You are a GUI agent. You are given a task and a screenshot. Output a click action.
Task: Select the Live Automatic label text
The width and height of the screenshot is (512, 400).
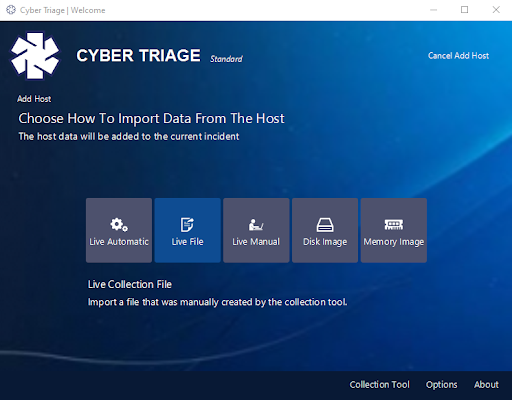point(119,242)
